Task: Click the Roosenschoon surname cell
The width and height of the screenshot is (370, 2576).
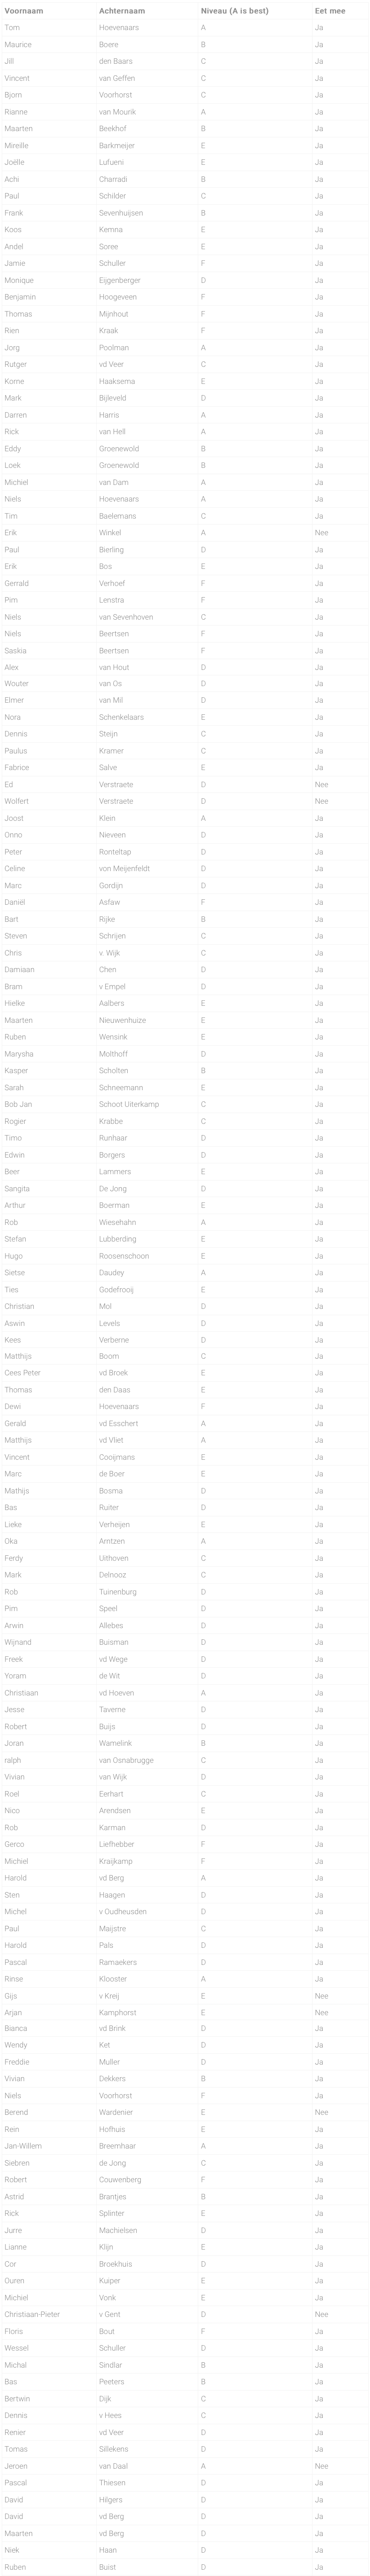Action: click(124, 1255)
